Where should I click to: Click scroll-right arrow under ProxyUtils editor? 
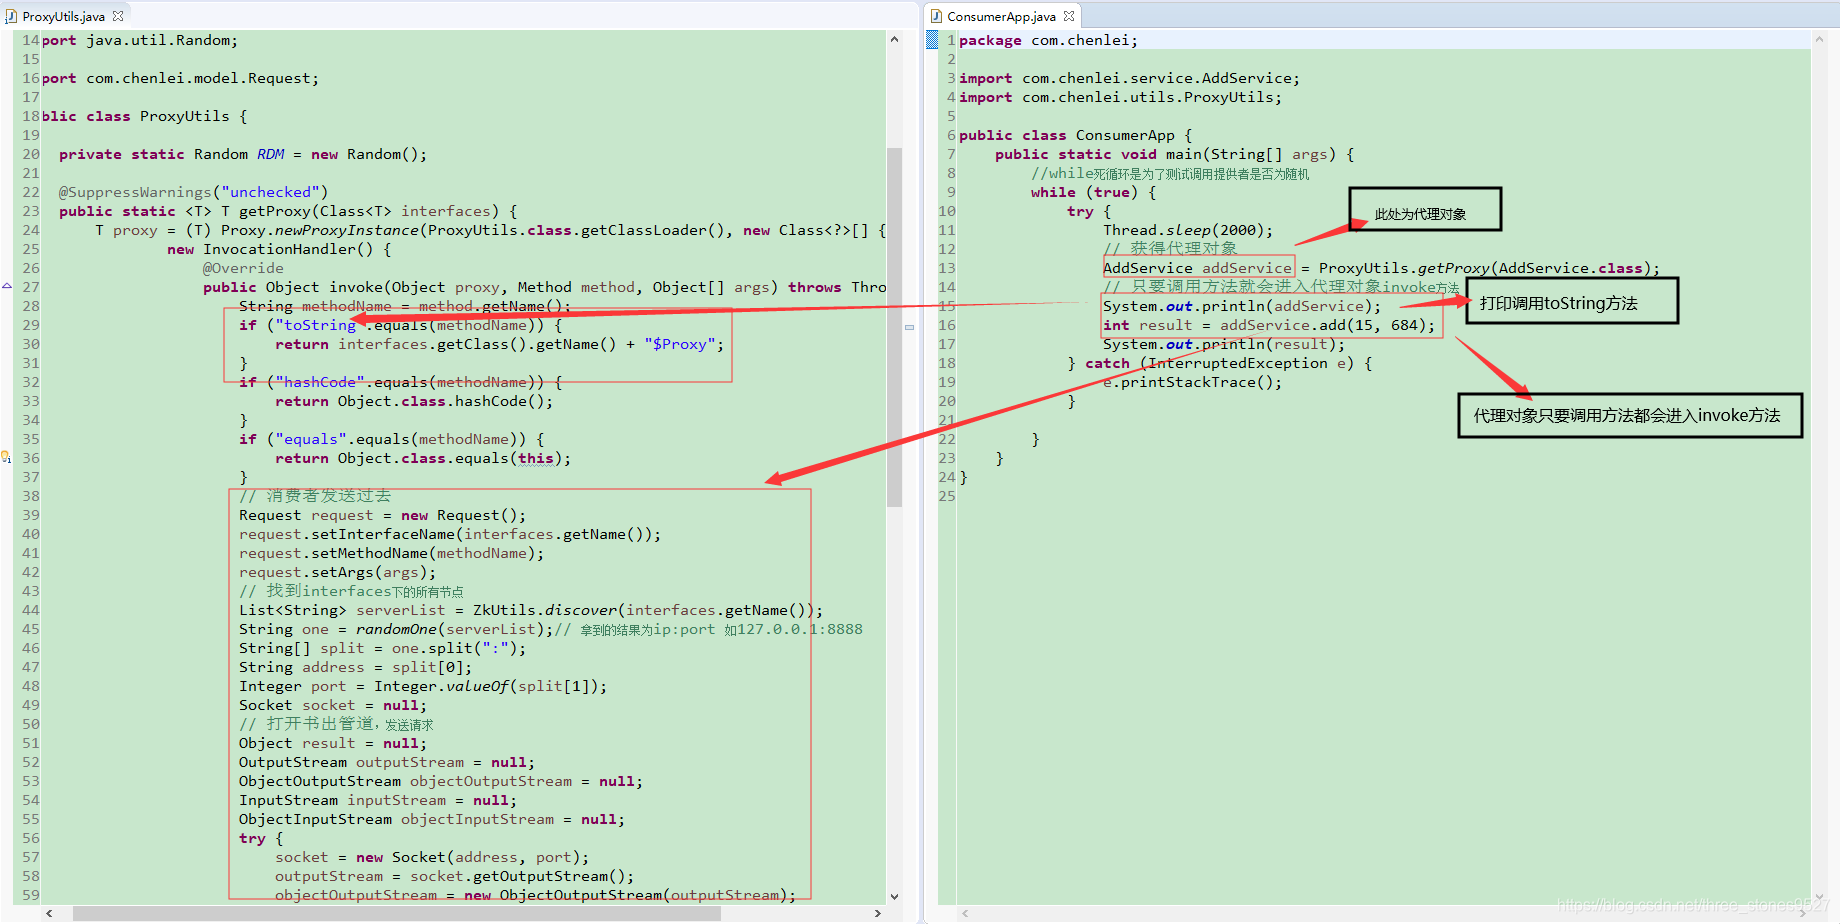(878, 913)
